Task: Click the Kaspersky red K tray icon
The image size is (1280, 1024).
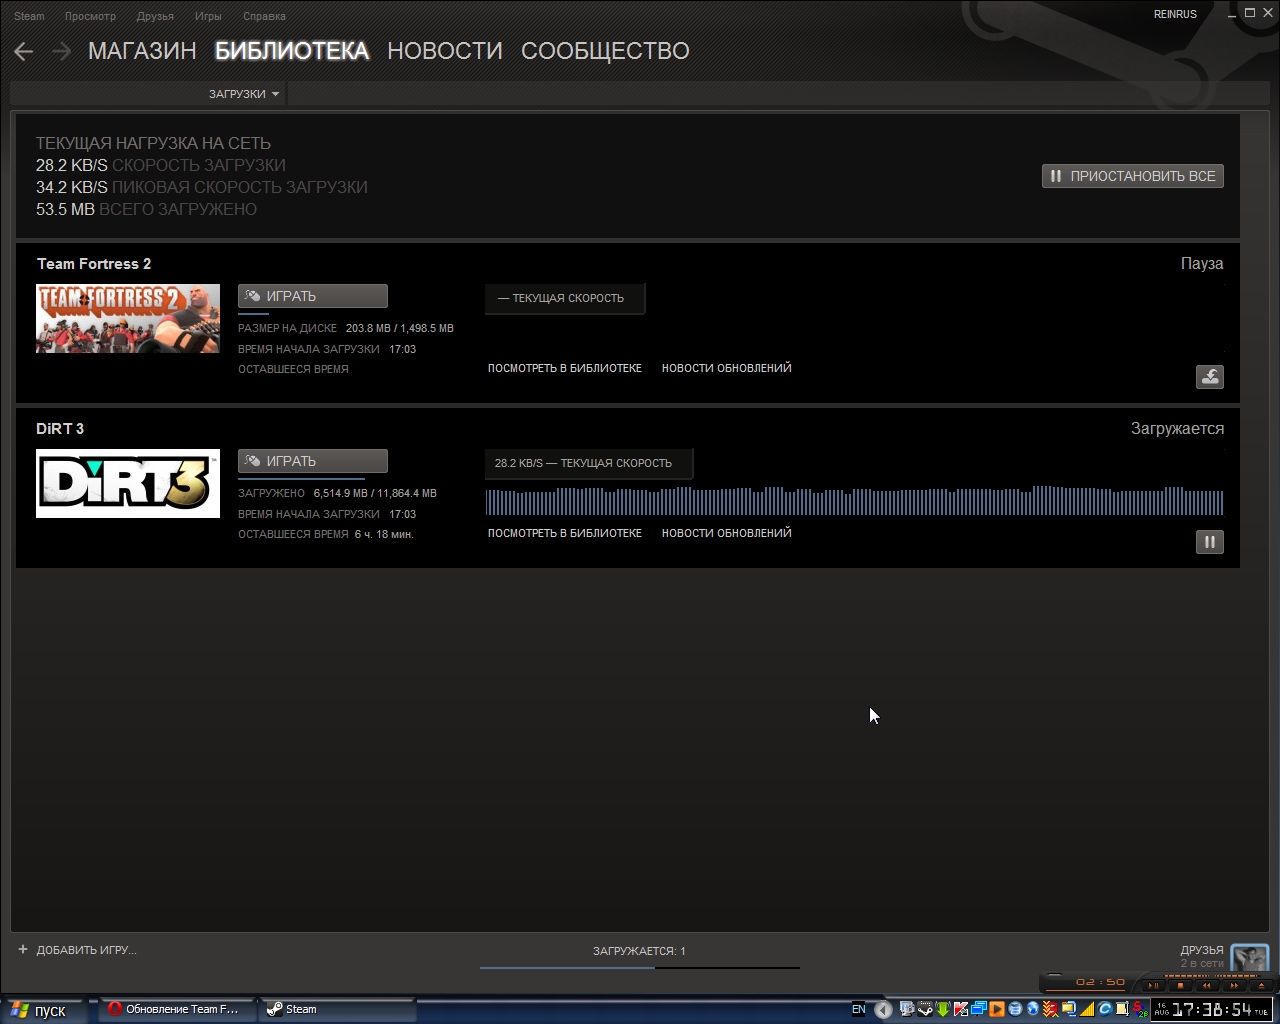Action: click(961, 1009)
